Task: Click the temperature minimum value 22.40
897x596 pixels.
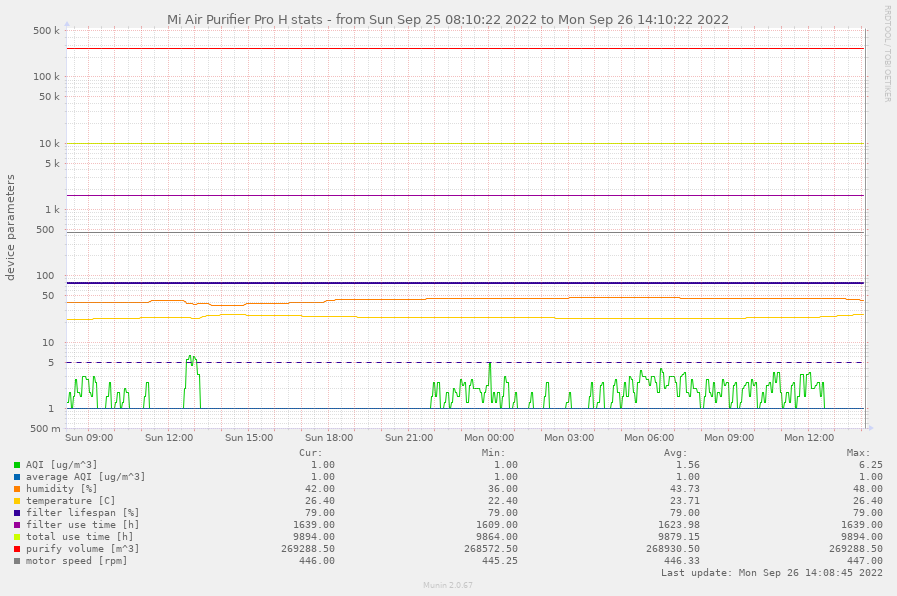Action: click(503, 501)
